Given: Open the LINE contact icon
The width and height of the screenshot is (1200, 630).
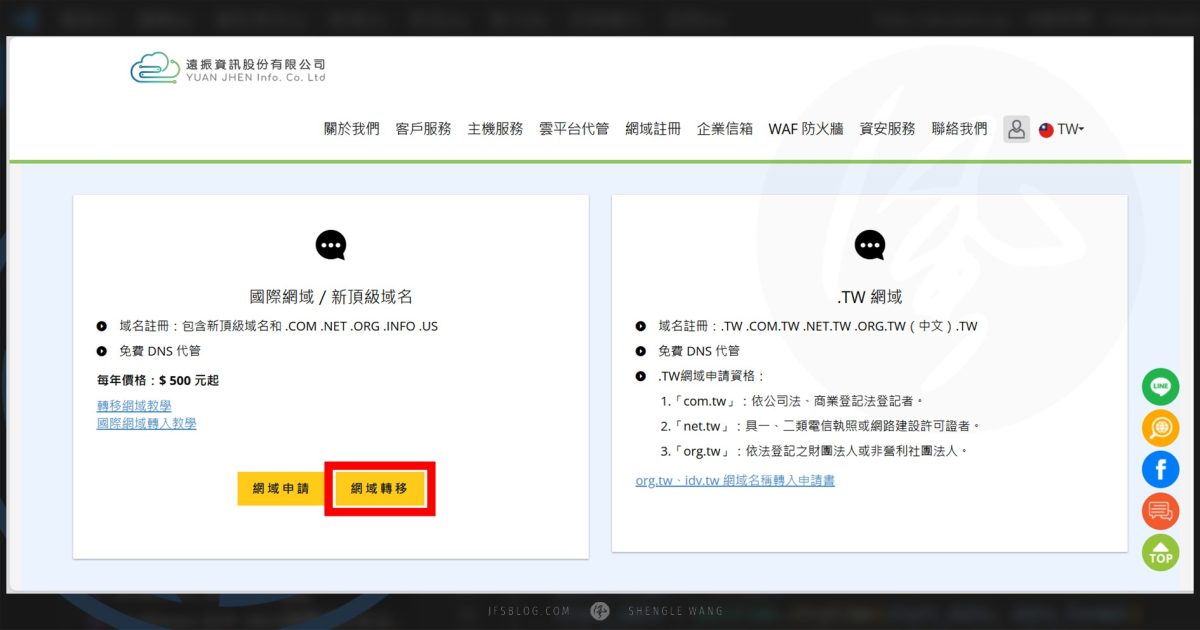Looking at the screenshot, I should (1160, 387).
